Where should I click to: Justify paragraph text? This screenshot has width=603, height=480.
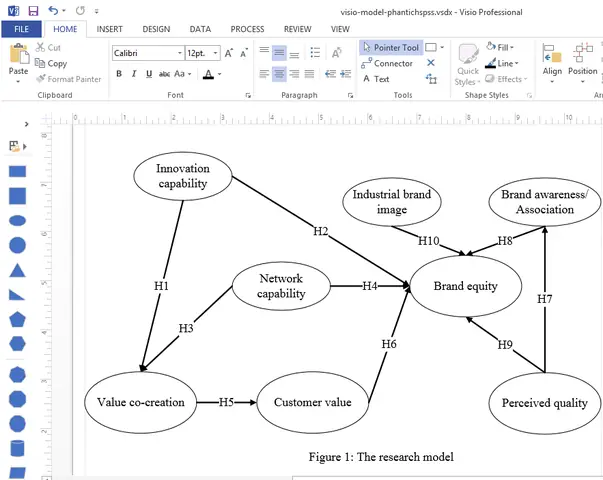(x=309, y=74)
